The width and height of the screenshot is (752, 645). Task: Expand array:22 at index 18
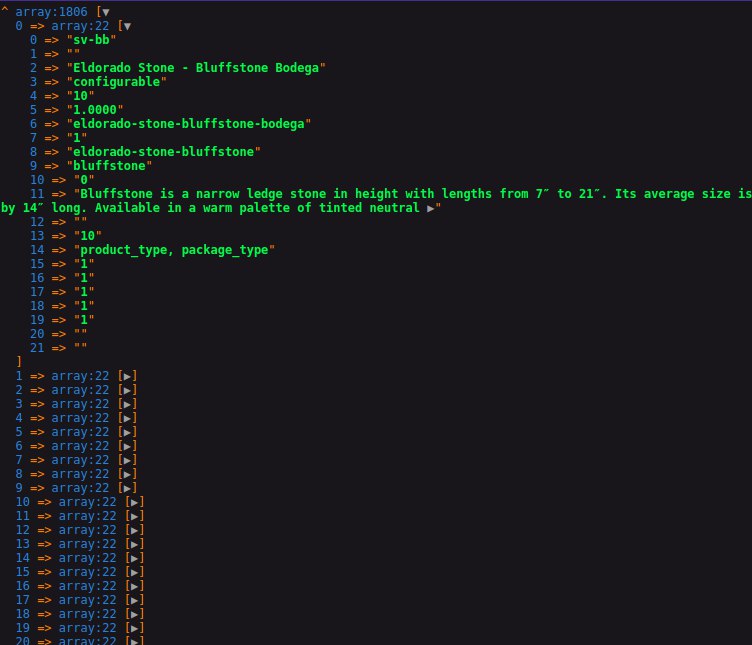click(x=134, y=614)
